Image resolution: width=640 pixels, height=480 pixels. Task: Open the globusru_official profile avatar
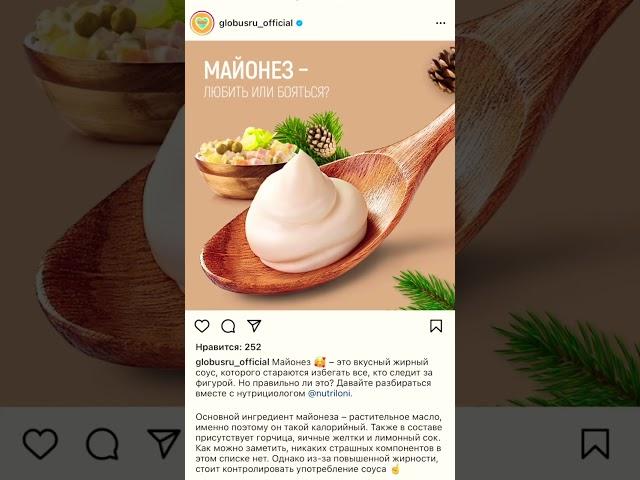(202, 23)
